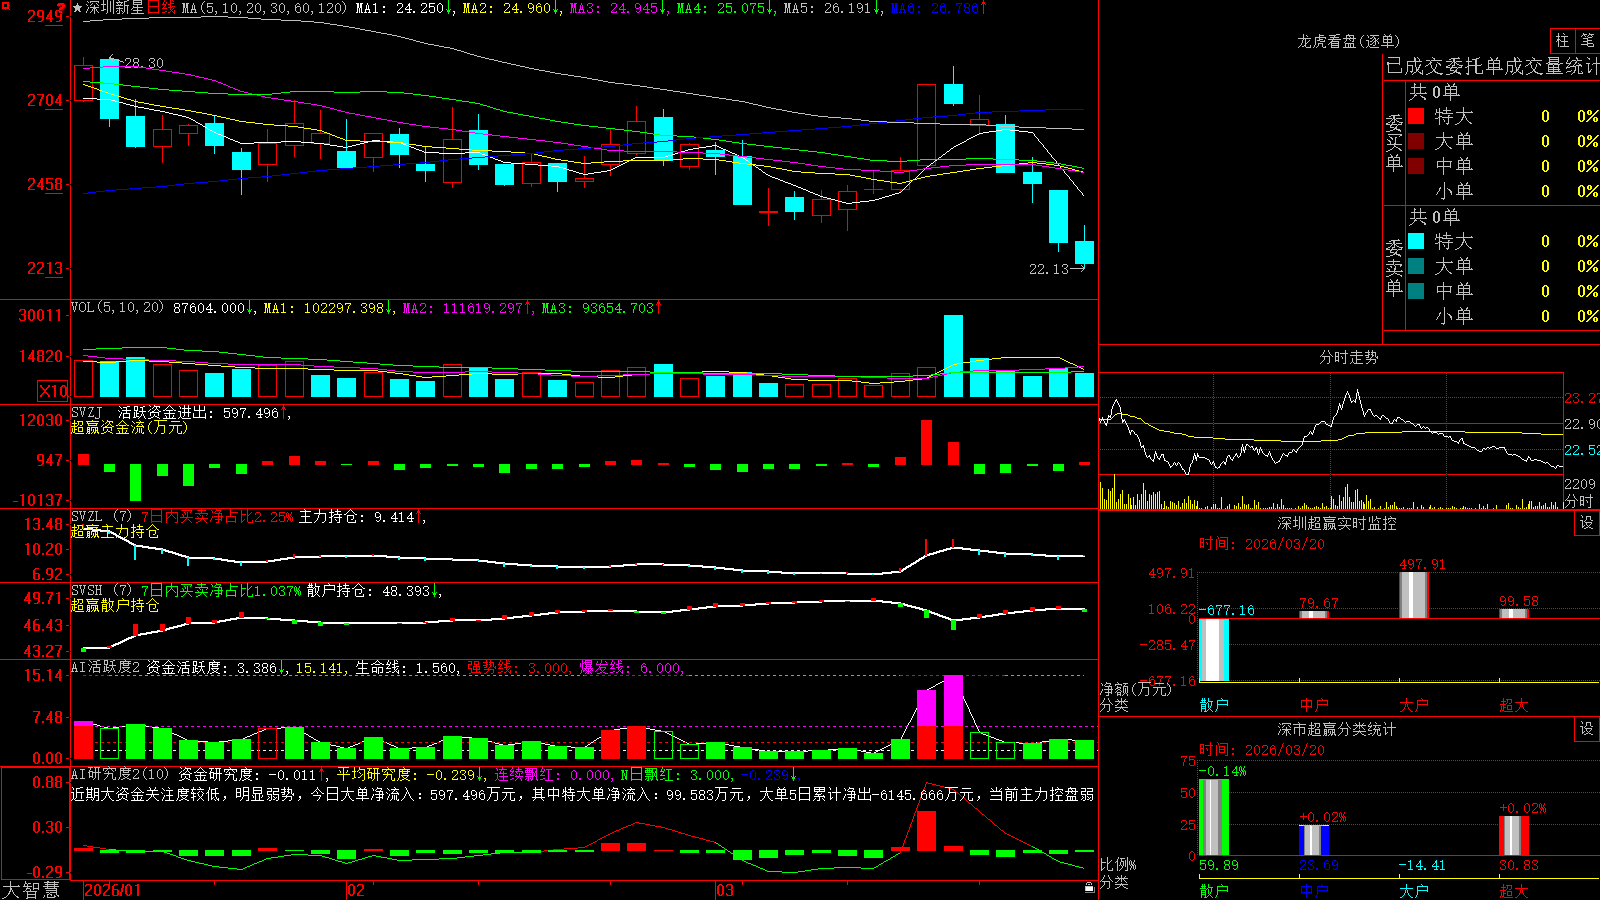Screen dimensions: 1600x900
Task: Click the red 大户 label under the real-time monitor
Action: [x=1414, y=705]
